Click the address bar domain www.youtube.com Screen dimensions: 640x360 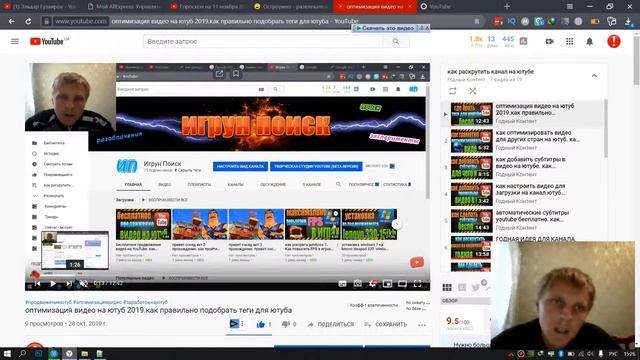point(80,21)
